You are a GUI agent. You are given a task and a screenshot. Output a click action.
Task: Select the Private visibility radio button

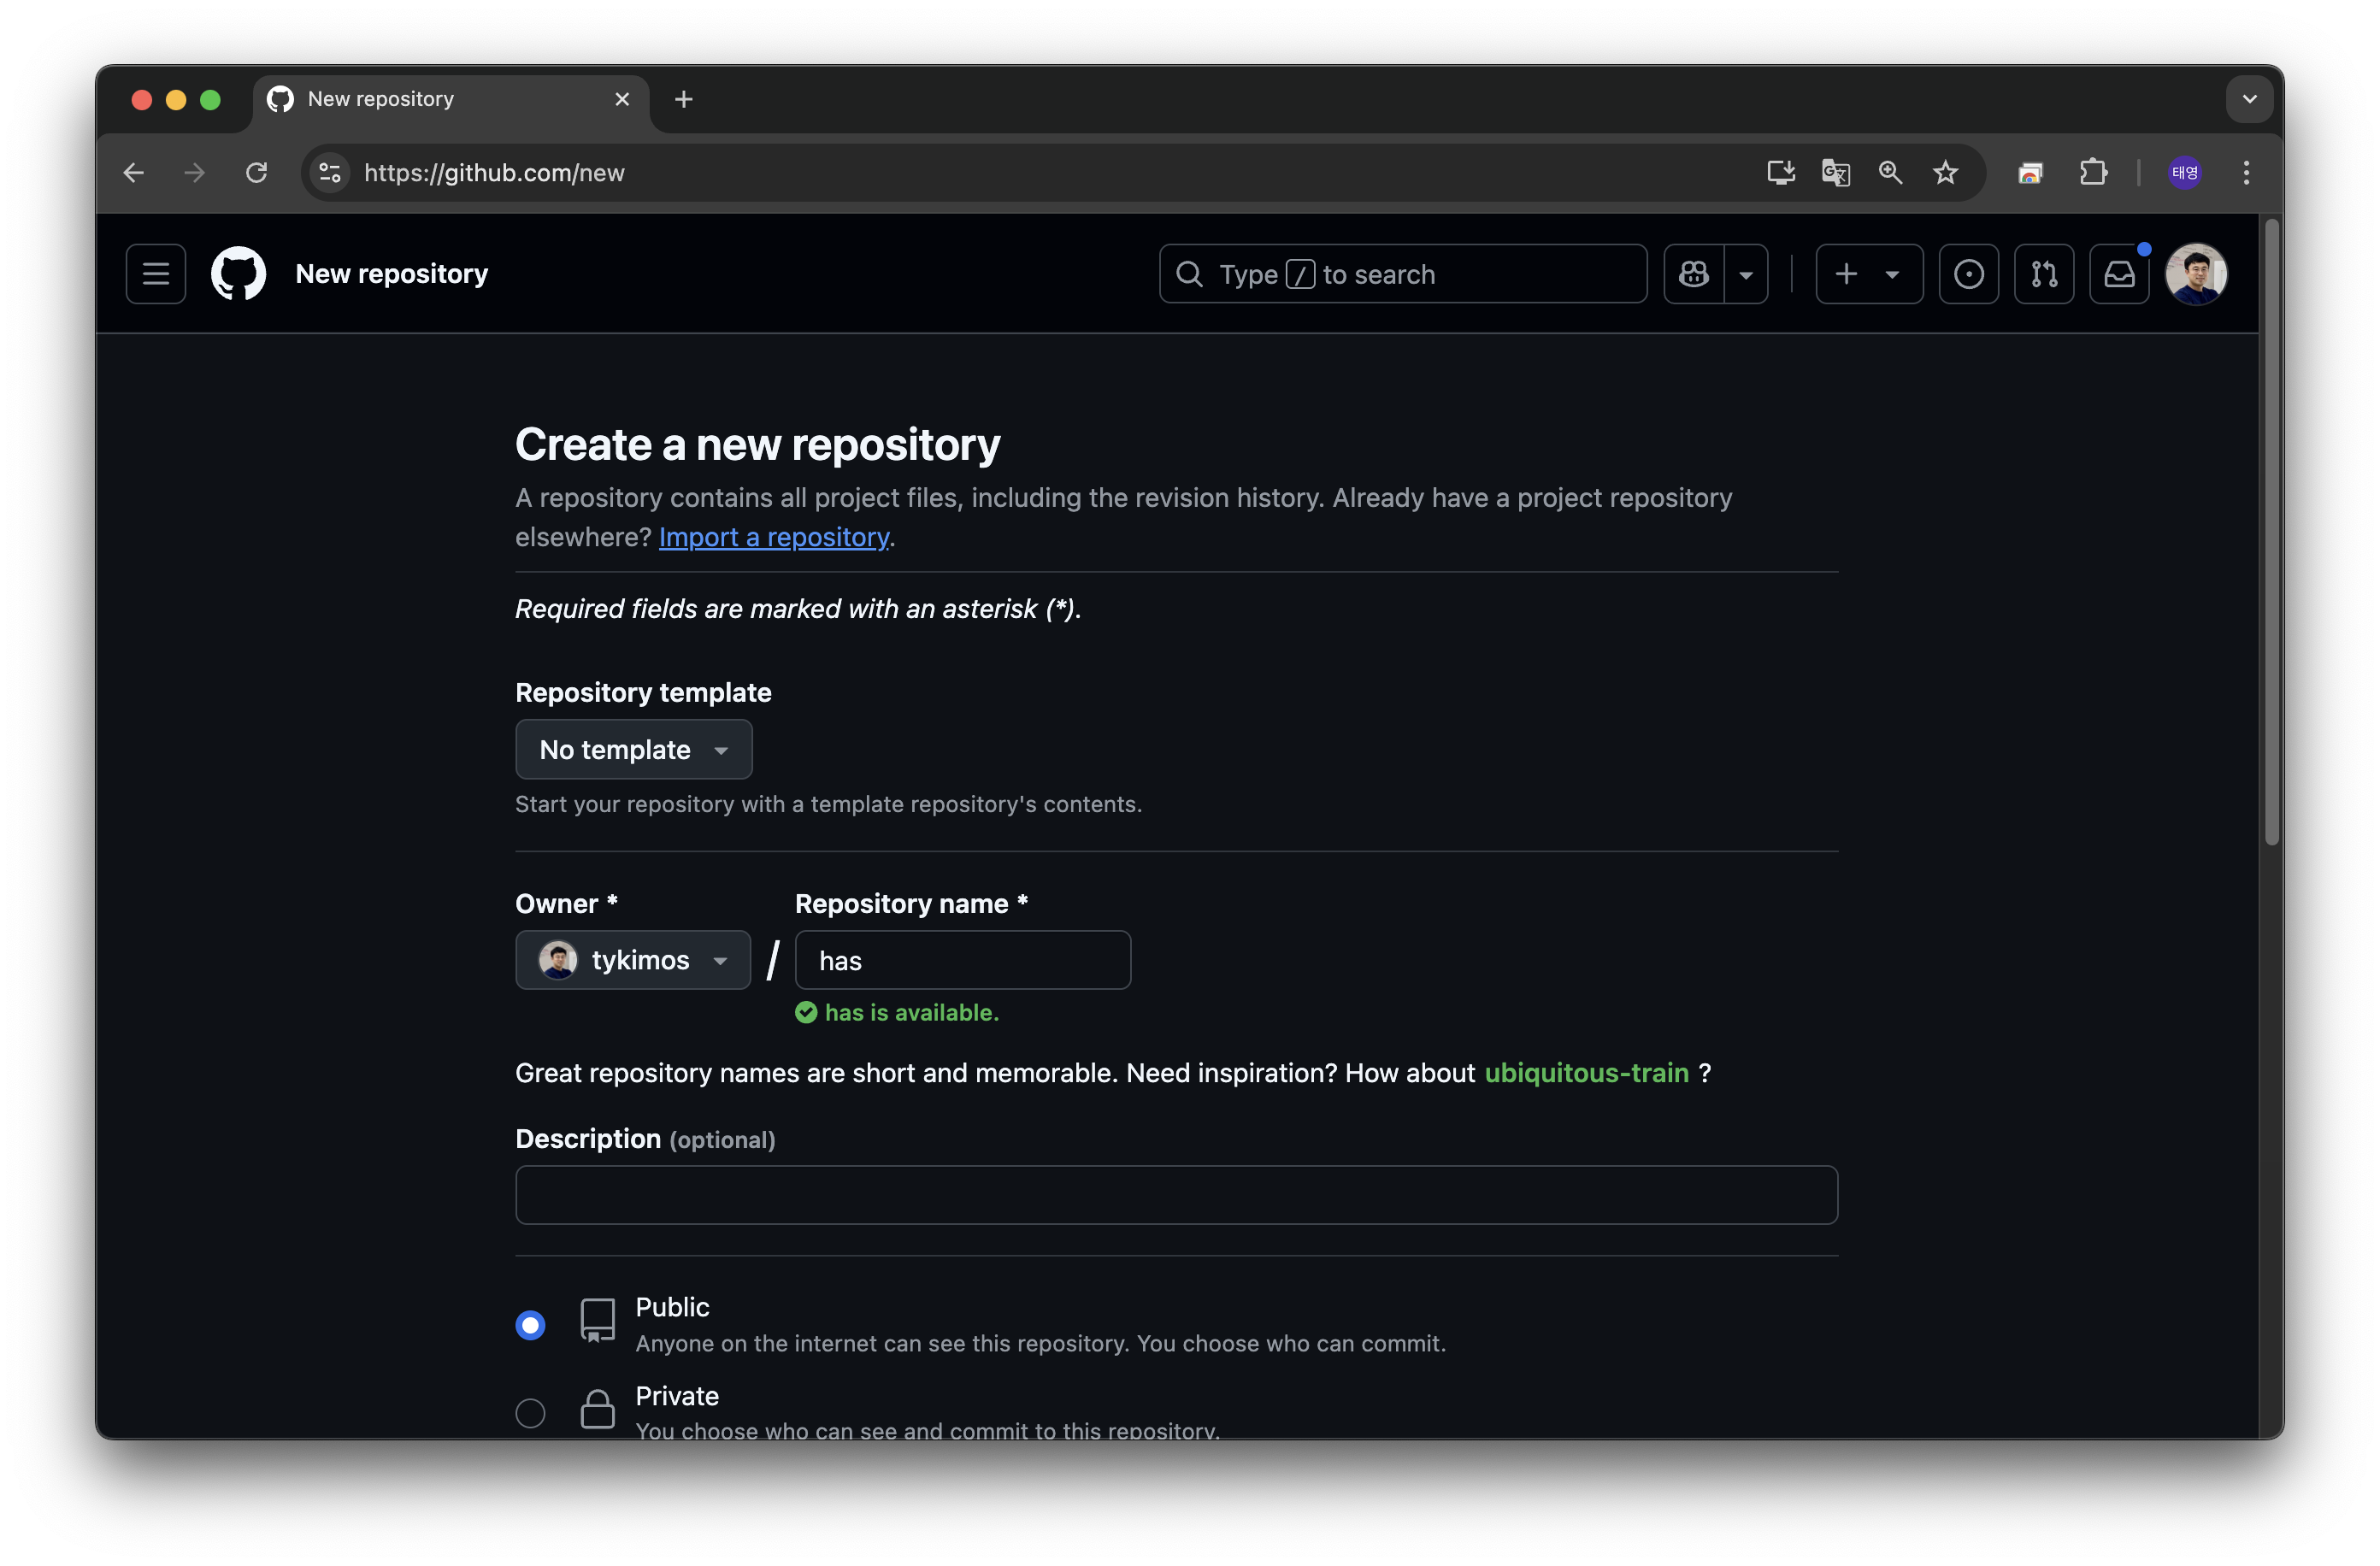[530, 1413]
